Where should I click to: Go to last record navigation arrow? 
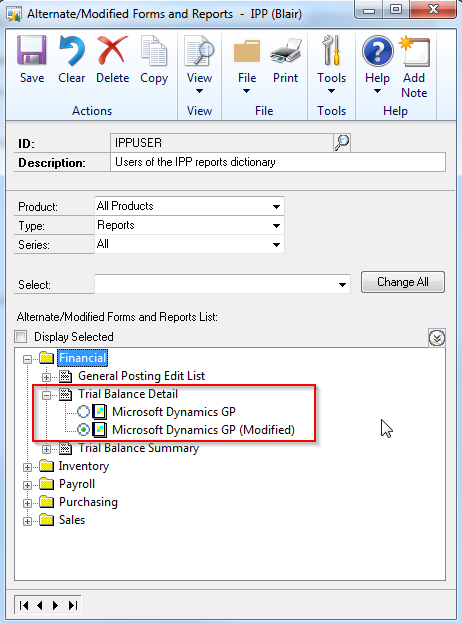point(72,605)
